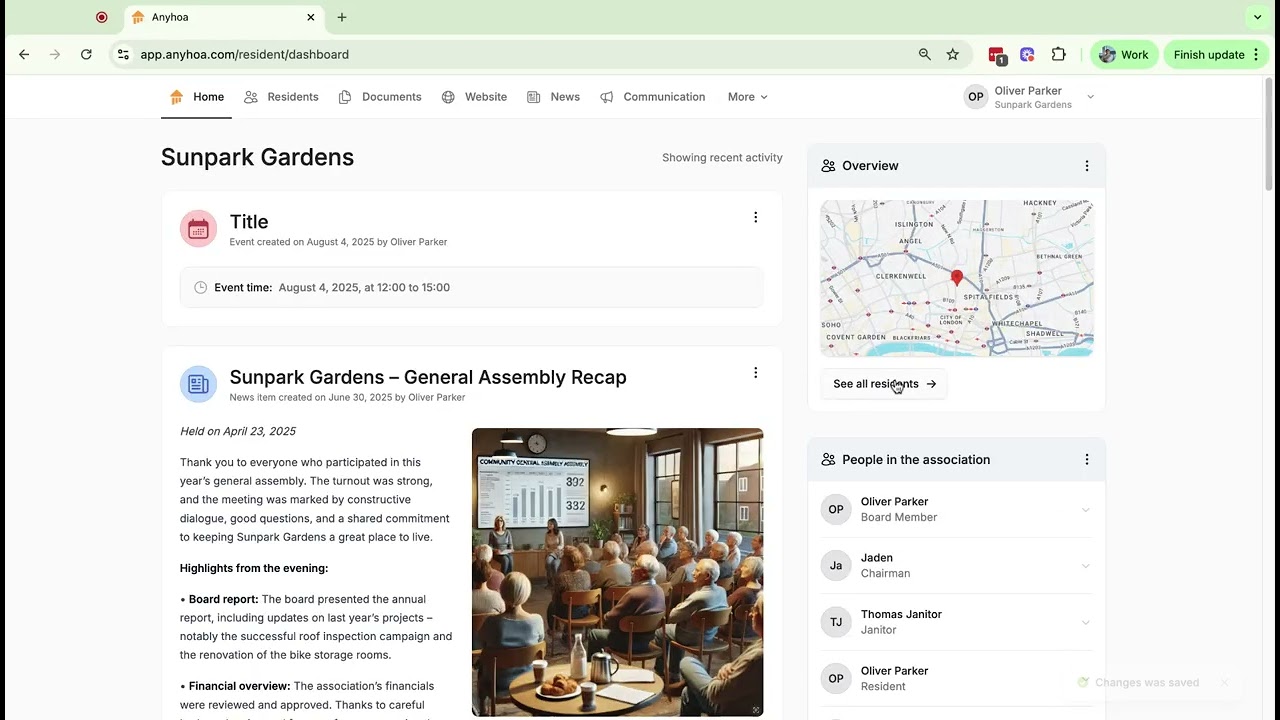Open Oliver Parker account menu chevron
Viewport: 1280px width, 720px height.
click(1090, 97)
